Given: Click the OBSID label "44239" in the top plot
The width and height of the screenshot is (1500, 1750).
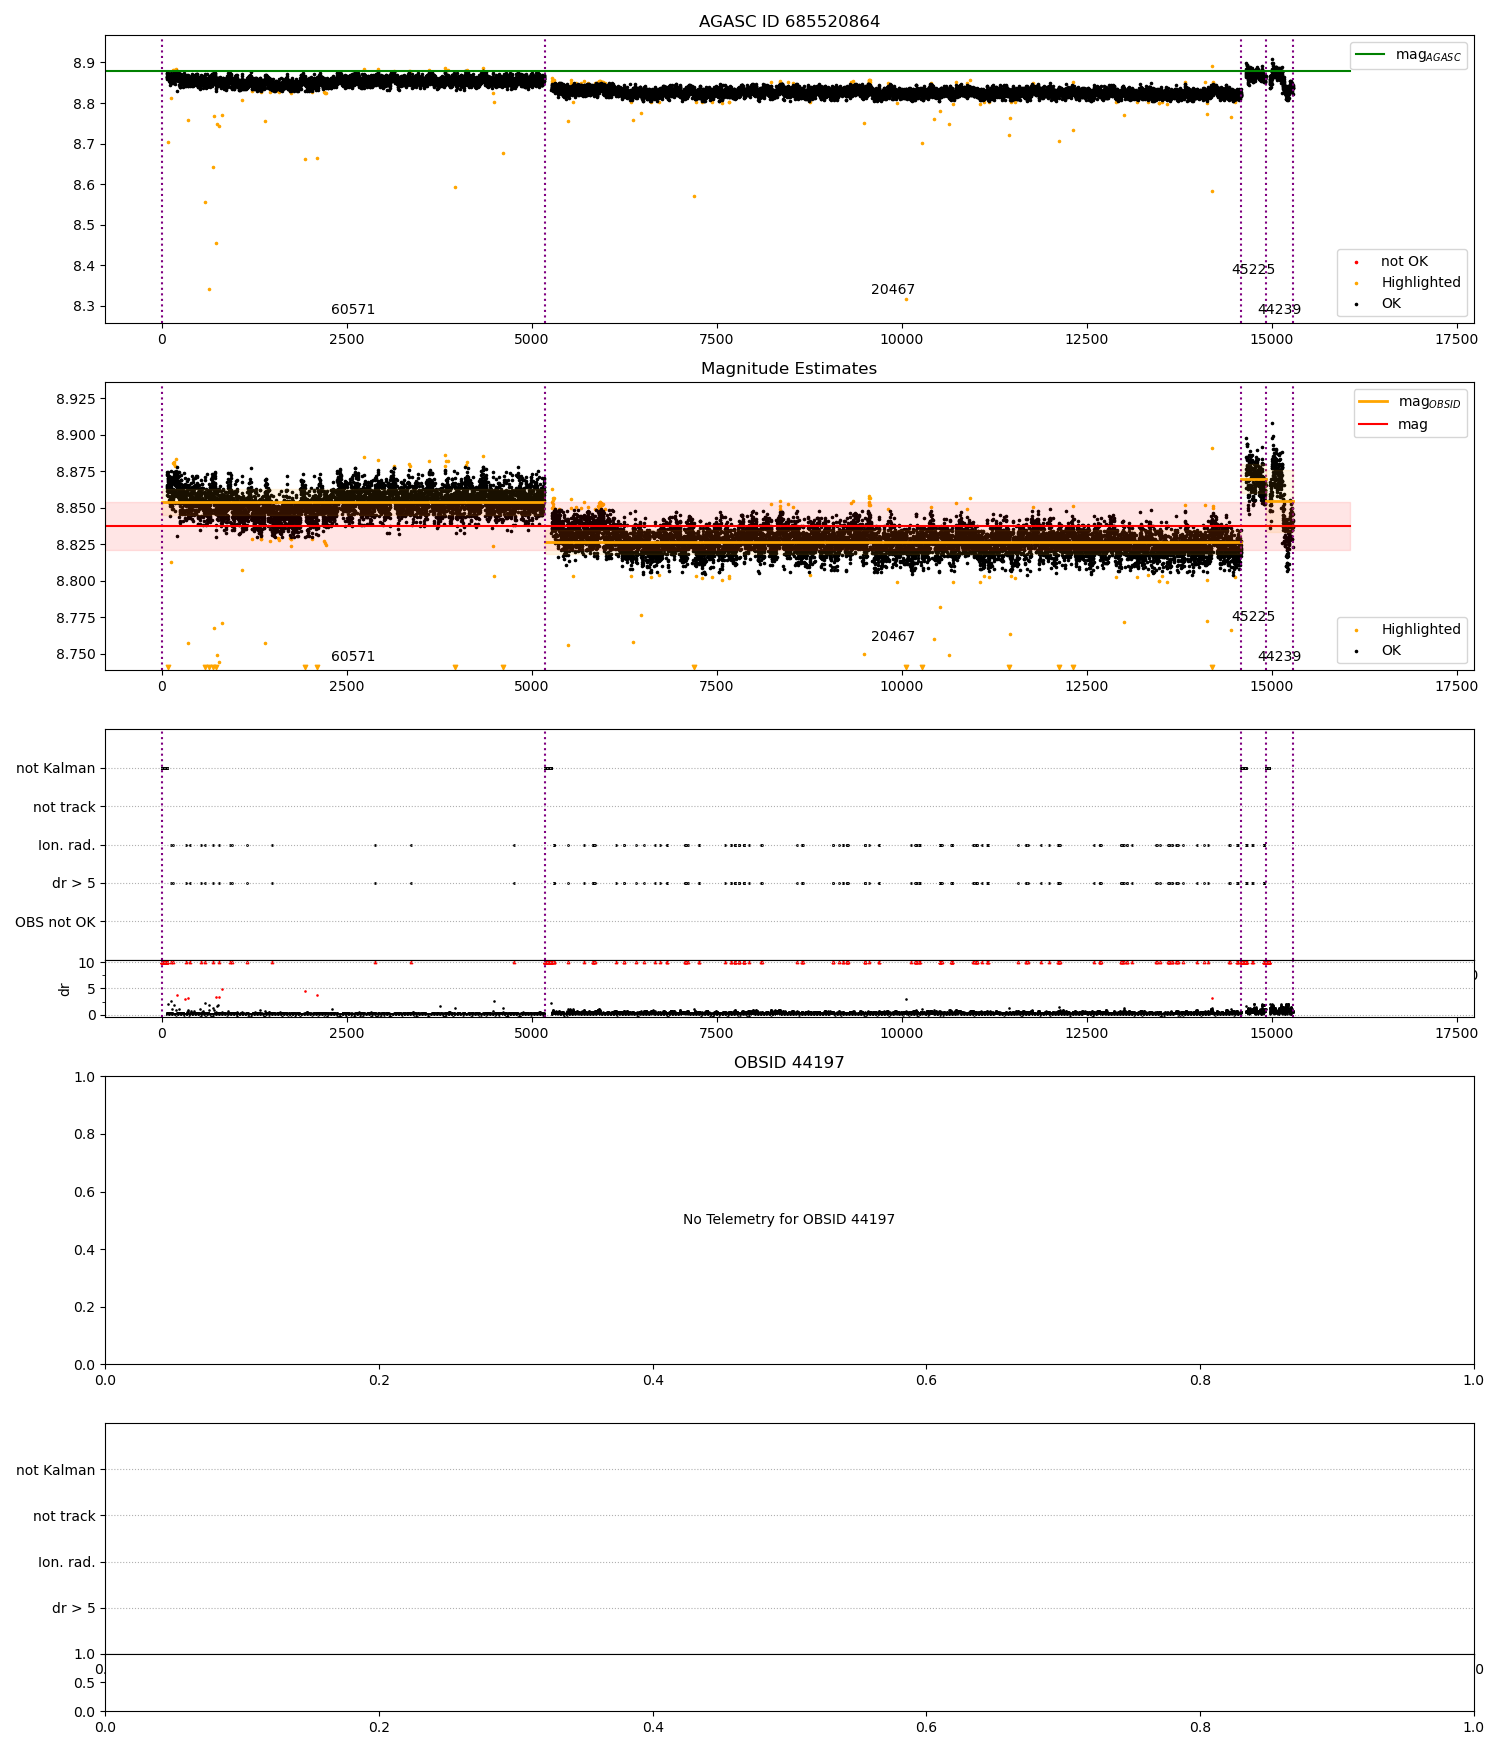Looking at the screenshot, I should tap(1279, 310).
